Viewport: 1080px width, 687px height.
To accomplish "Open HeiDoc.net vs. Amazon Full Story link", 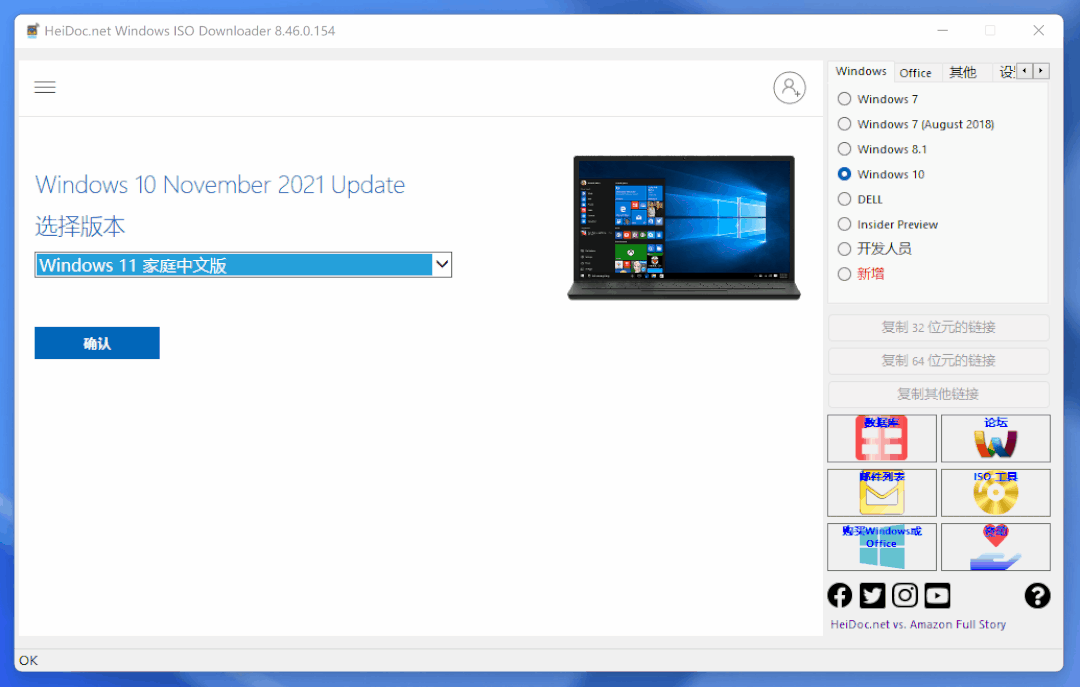I will [x=918, y=624].
